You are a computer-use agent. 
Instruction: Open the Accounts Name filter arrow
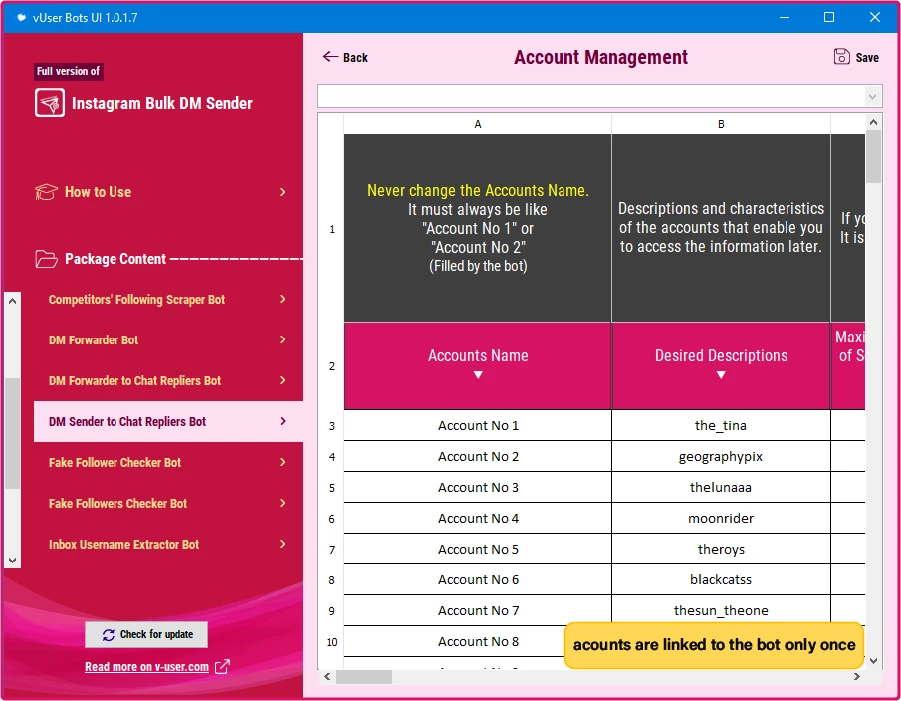(478, 375)
